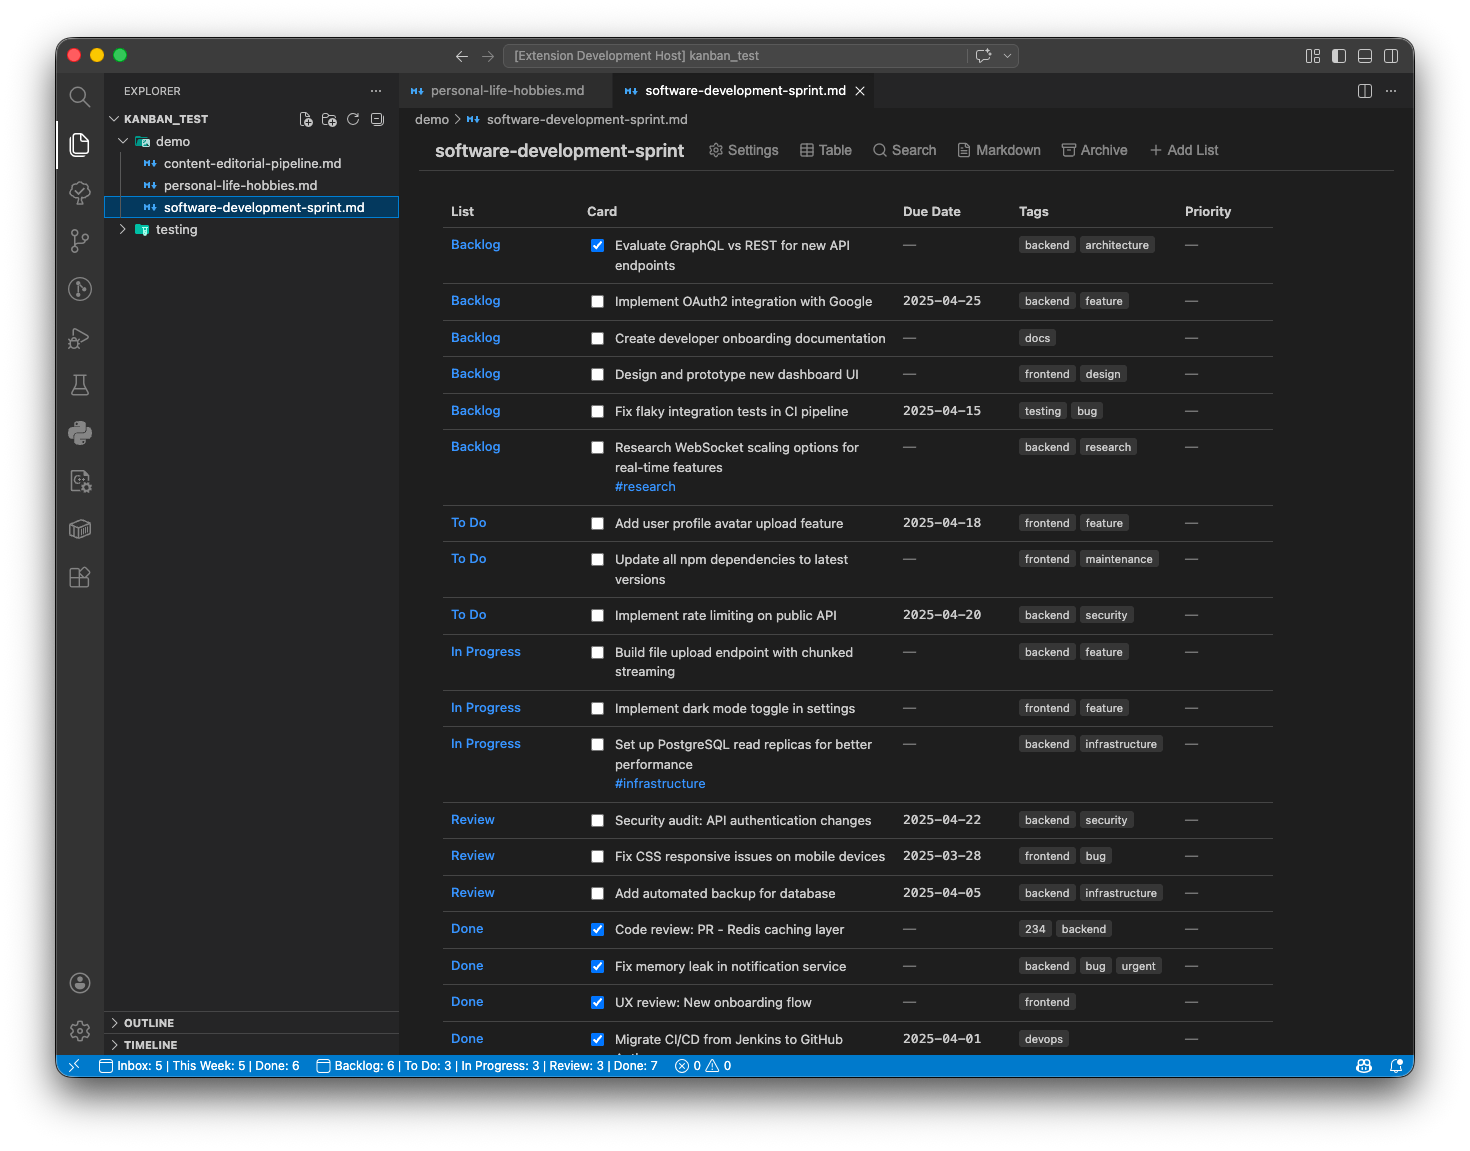1470x1151 pixels.
Task: Uncheck Evaluate GraphQL vs REST card
Action: (597, 245)
